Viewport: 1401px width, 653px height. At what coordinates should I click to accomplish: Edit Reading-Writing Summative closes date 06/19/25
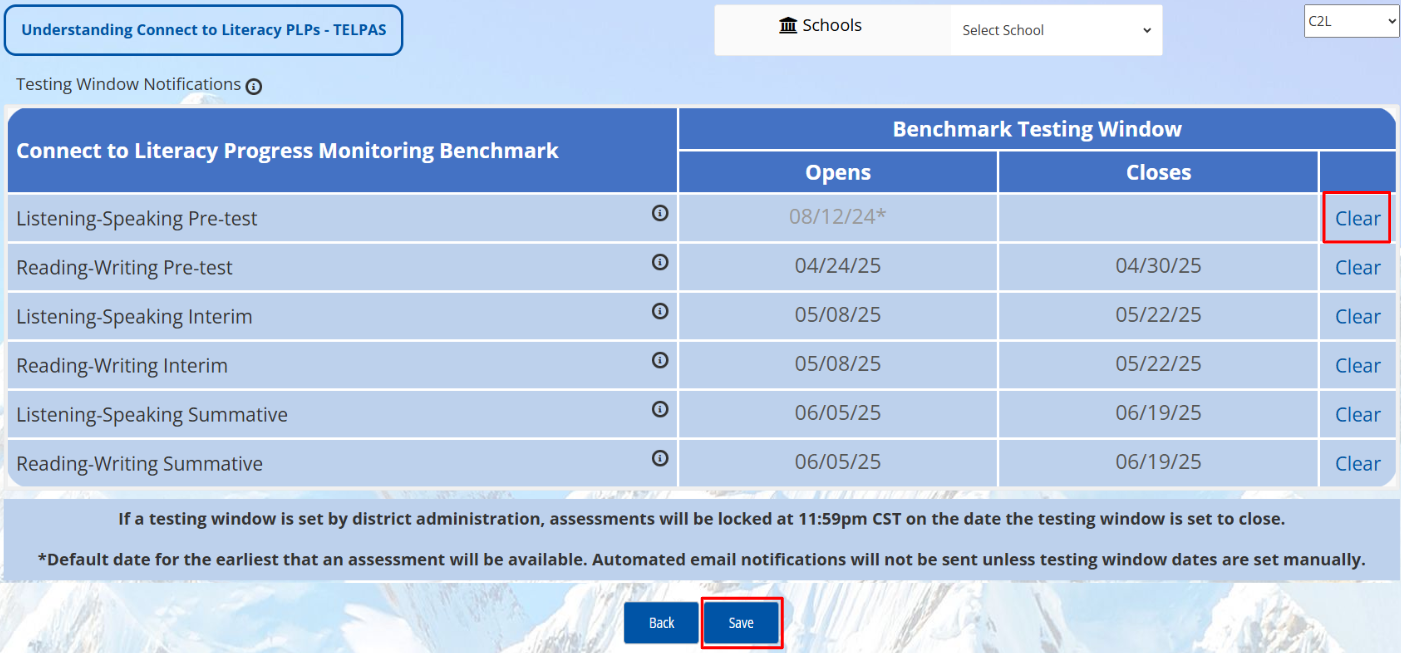[1158, 463]
